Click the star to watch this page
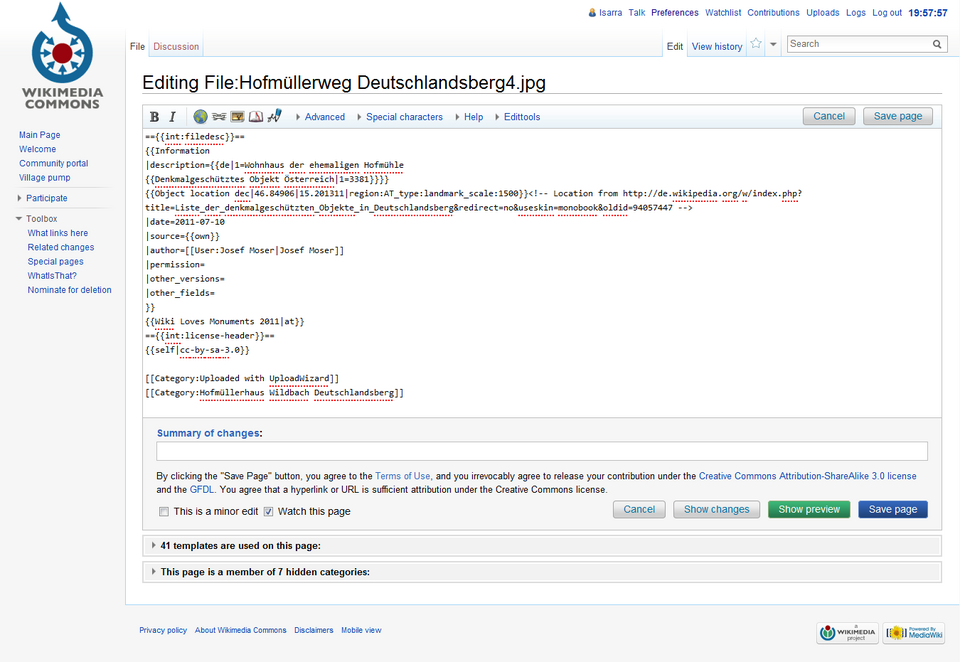 pos(756,45)
